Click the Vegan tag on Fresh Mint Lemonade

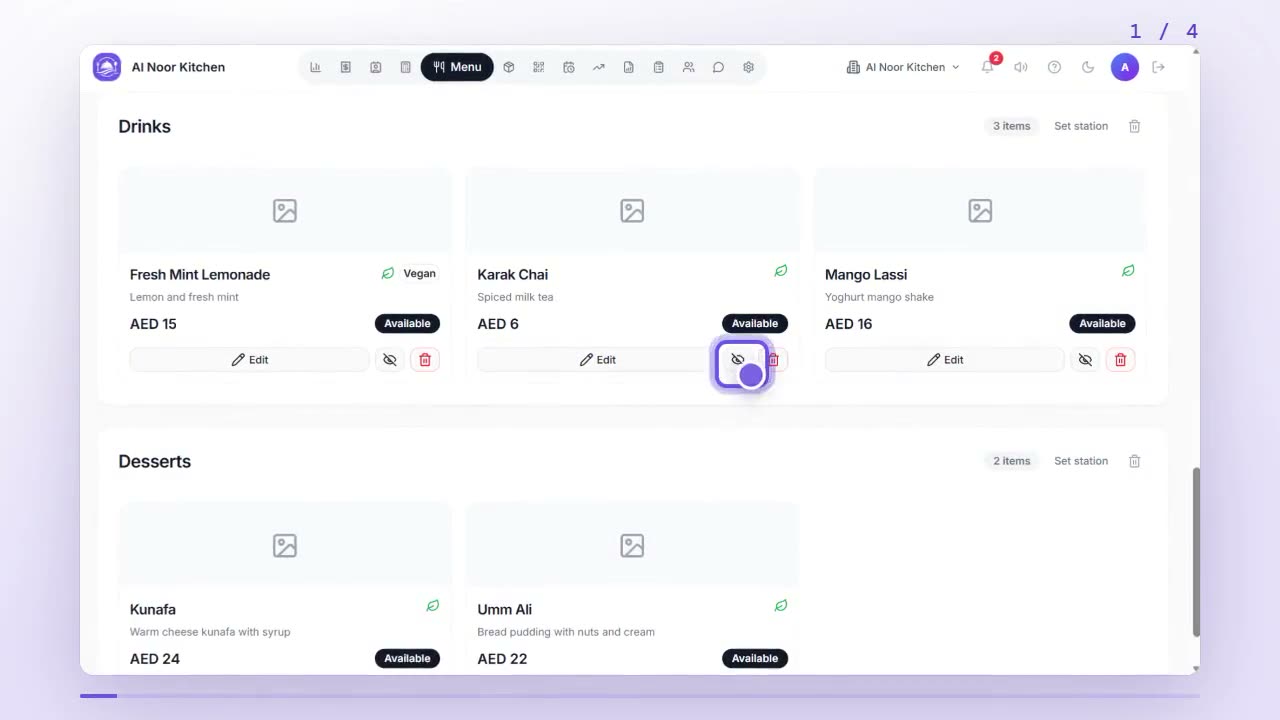419,274
